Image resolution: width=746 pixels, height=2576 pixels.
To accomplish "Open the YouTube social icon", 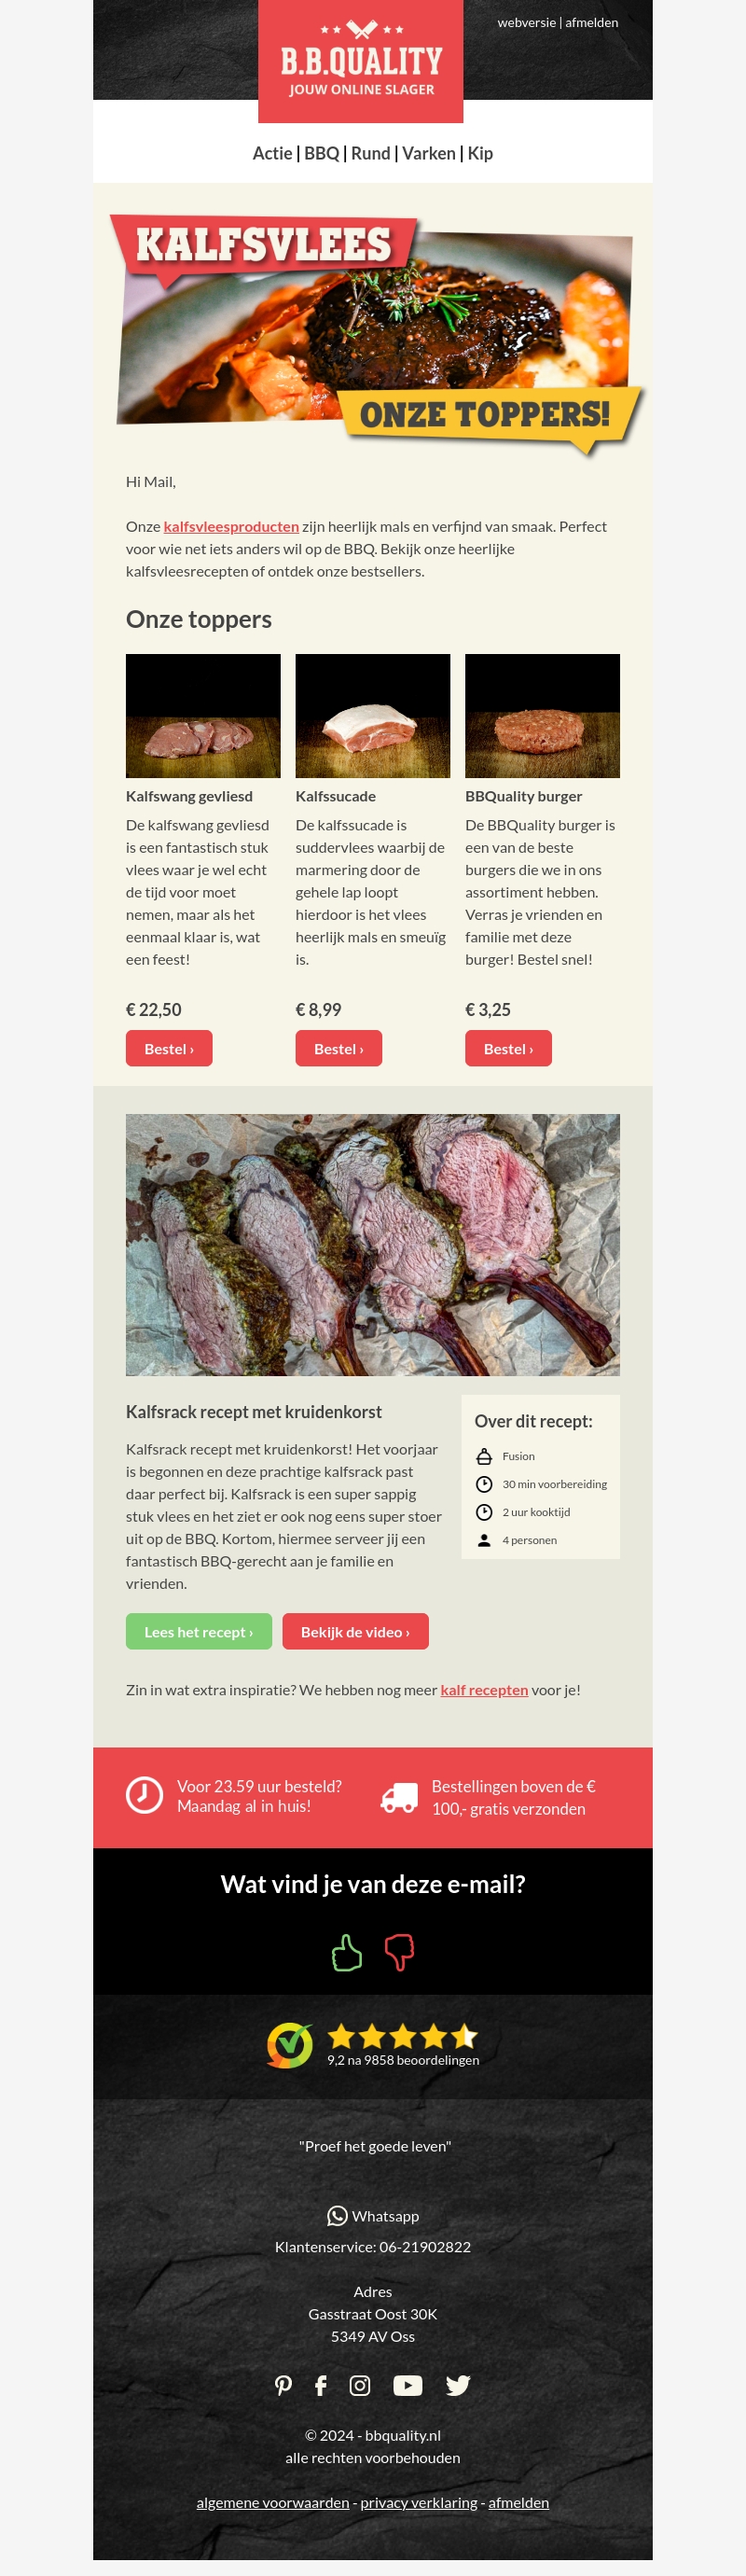I will tap(408, 2385).
